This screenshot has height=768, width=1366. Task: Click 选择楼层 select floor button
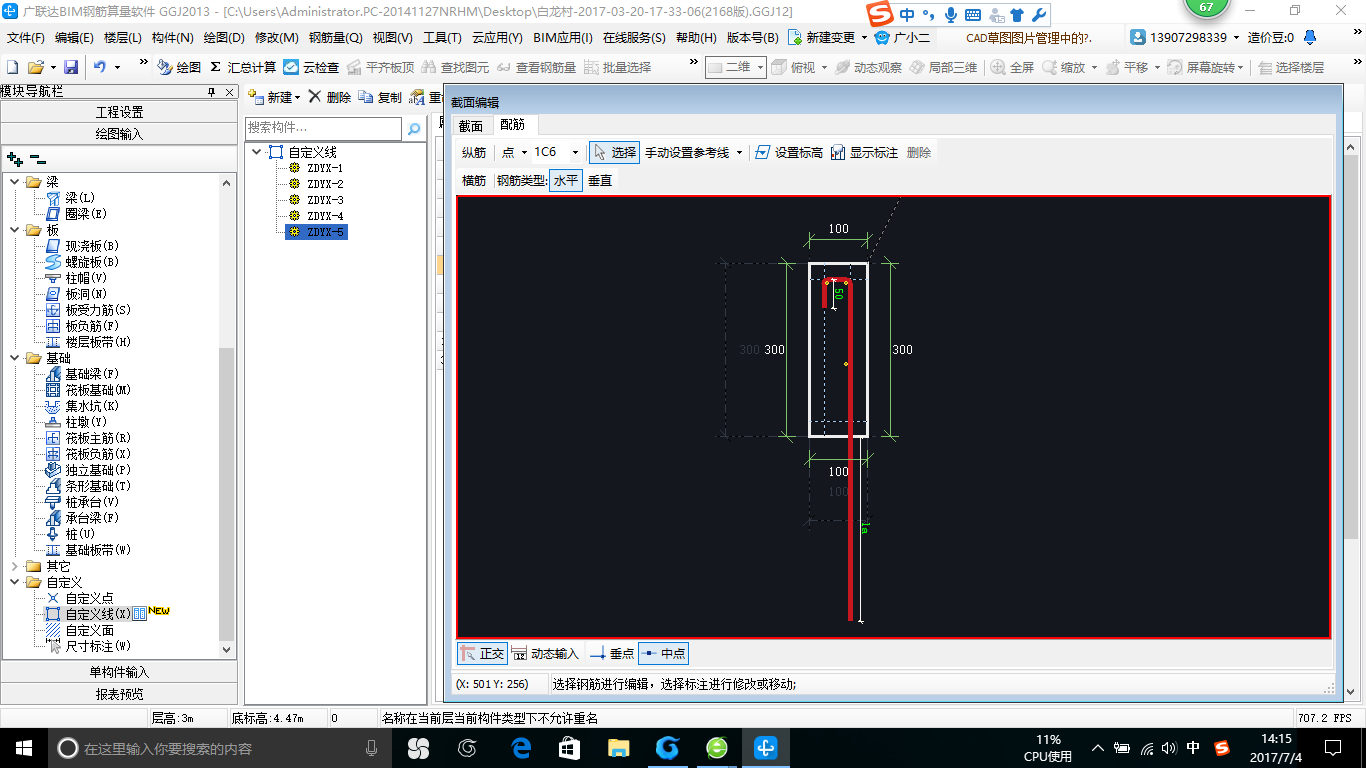(x=1291, y=67)
